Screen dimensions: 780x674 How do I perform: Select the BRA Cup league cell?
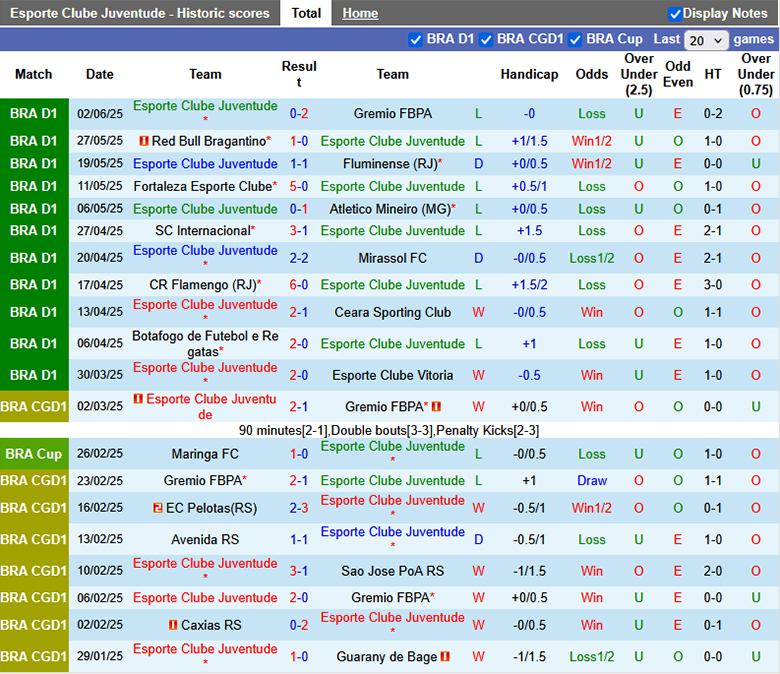pyautogui.click(x=34, y=454)
